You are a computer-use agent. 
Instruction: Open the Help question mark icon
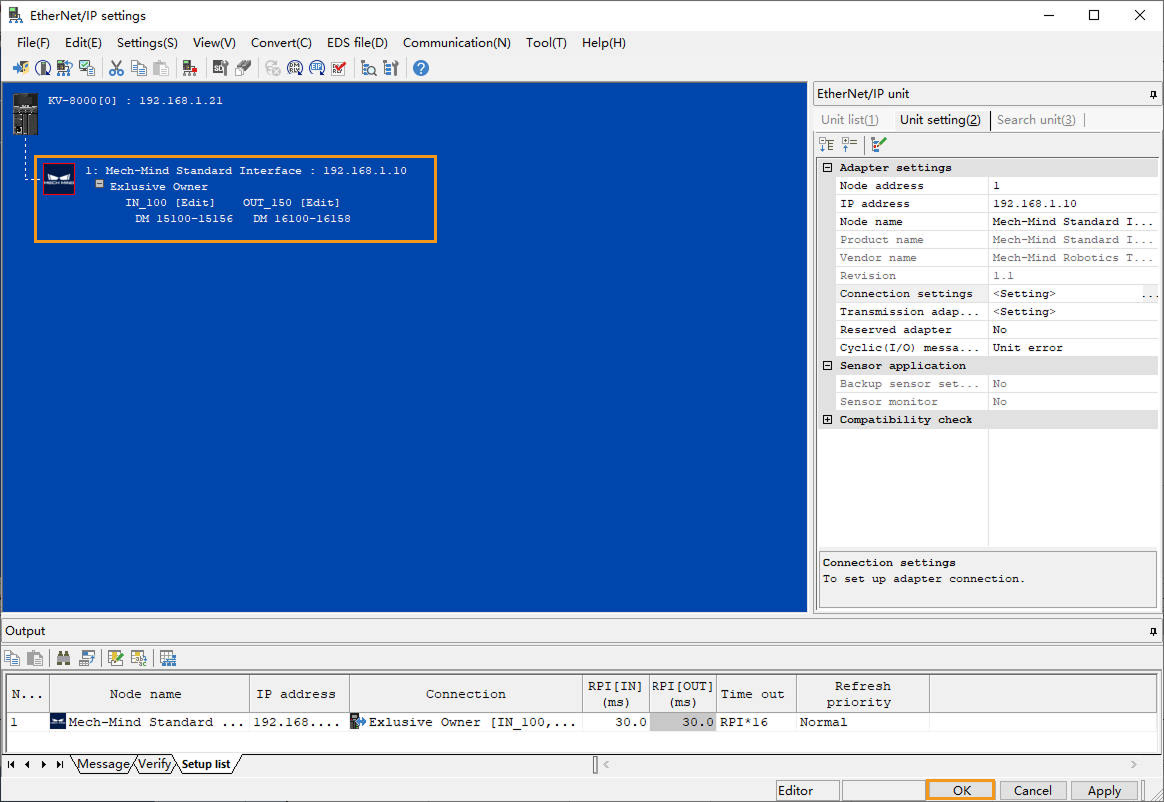418,67
